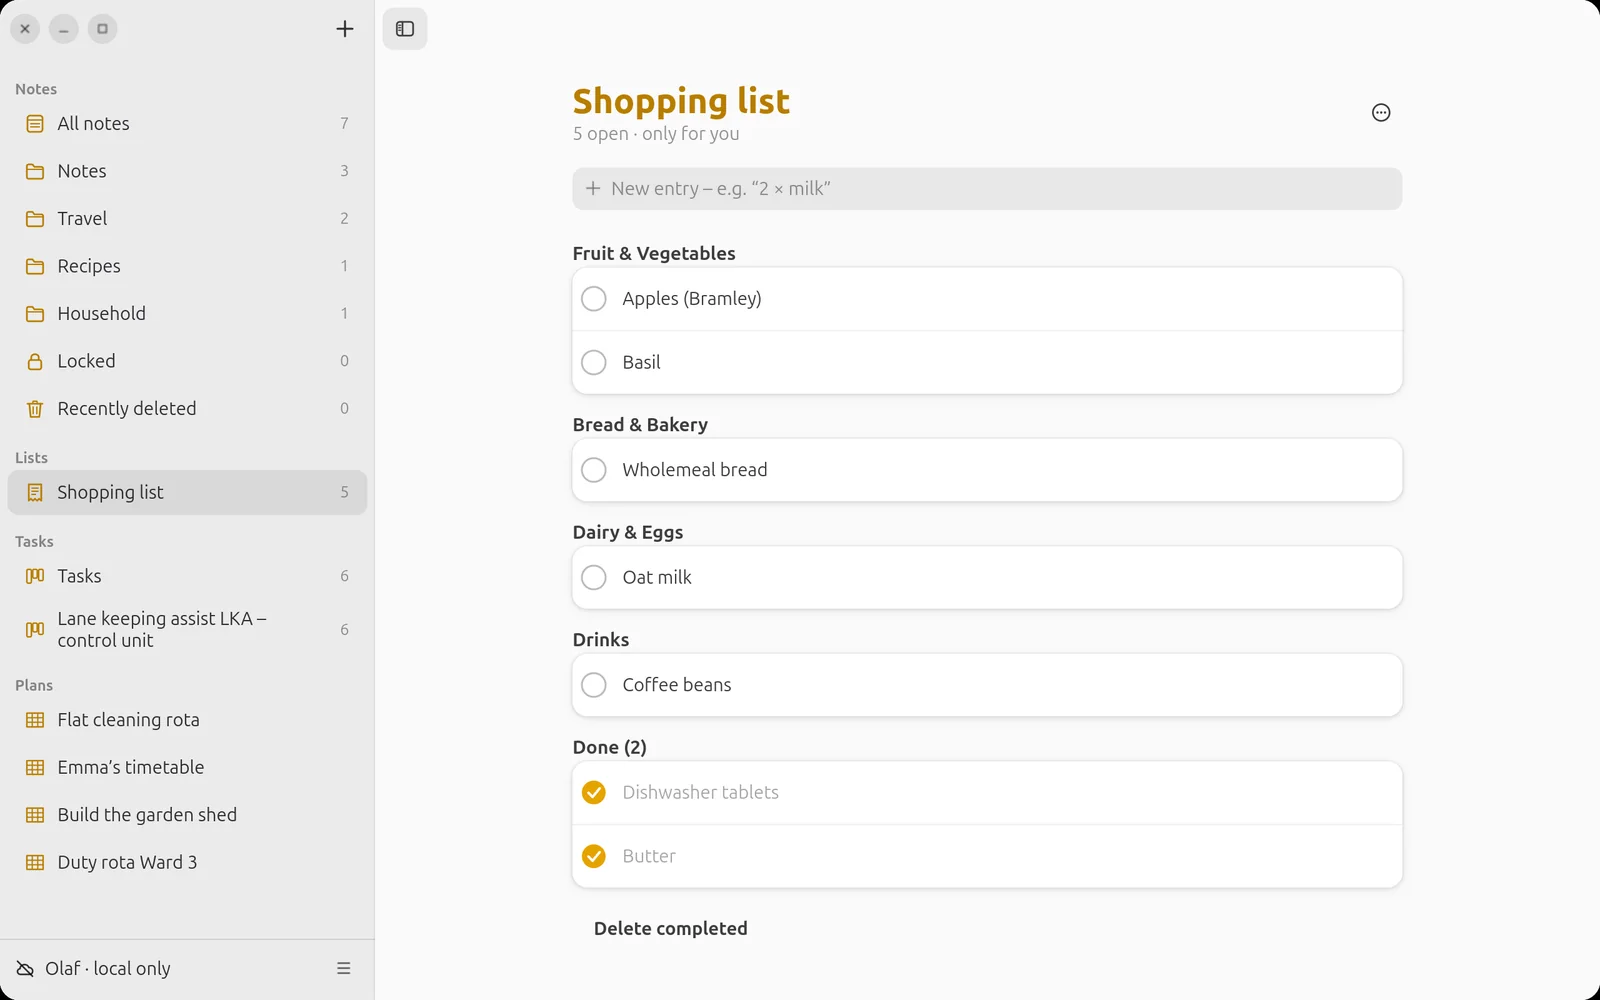Image resolution: width=1600 pixels, height=1000 pixels.
Task: Click the Shopping list title heading
Action: tap(681, 101)
